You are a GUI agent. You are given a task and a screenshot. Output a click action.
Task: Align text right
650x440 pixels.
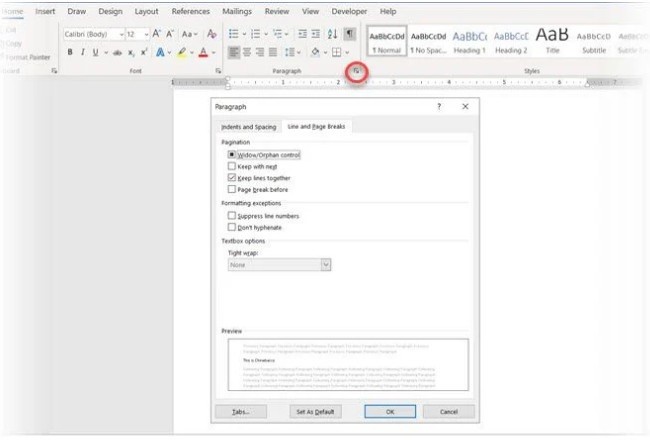click(260, 52)
